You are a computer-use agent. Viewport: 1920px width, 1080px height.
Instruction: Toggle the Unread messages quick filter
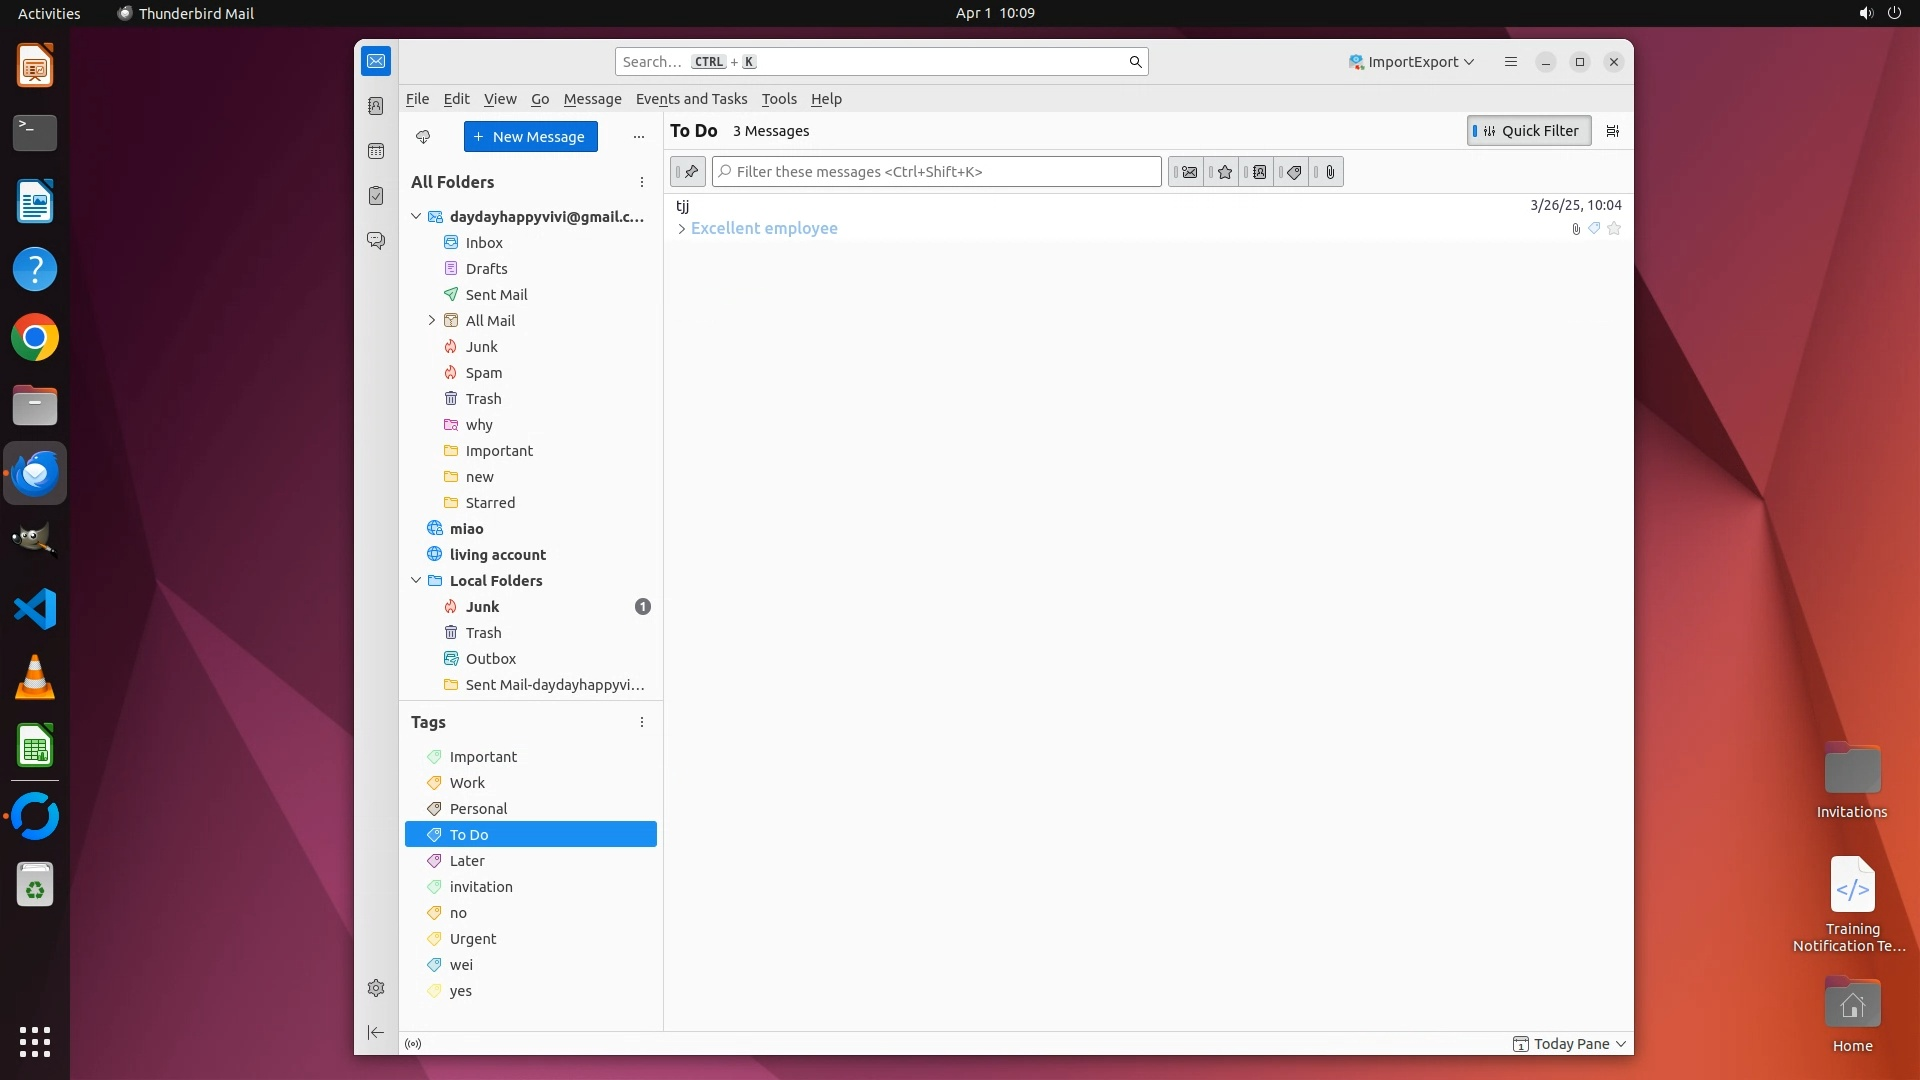coord(1189,172)
